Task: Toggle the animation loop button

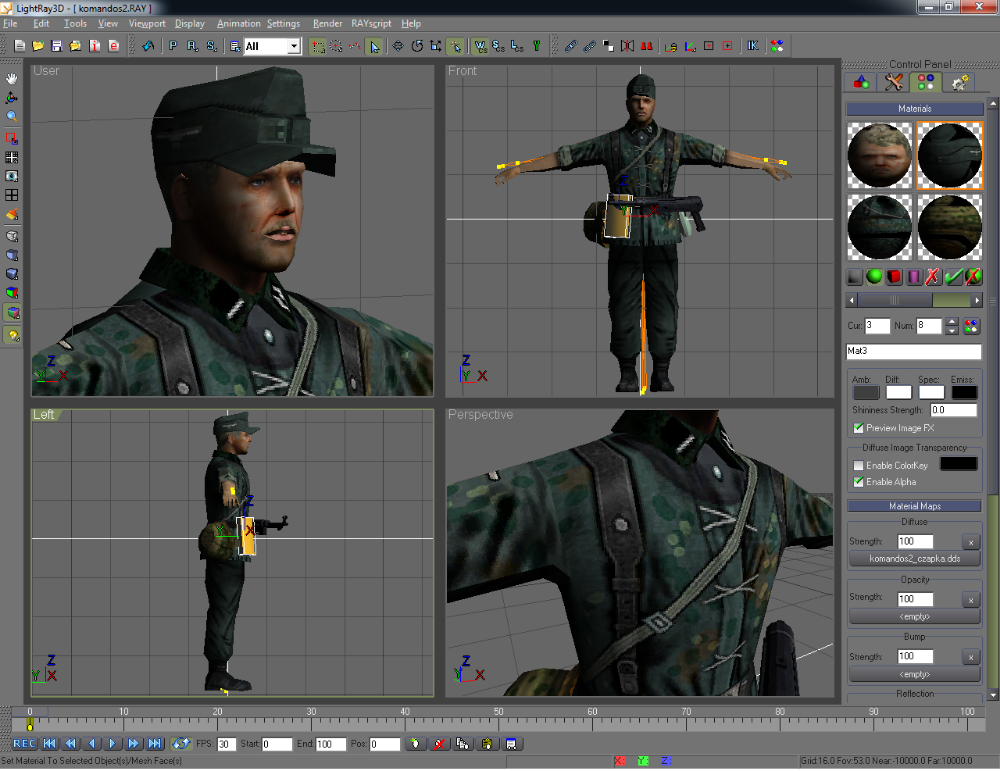Action: tap(180, 744)
